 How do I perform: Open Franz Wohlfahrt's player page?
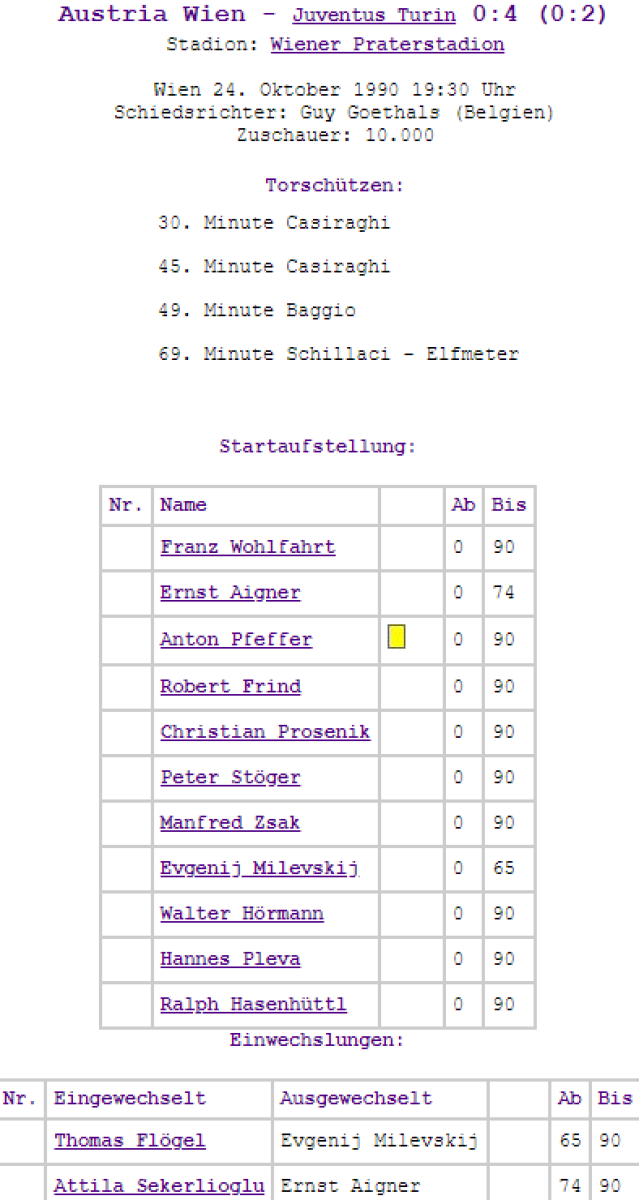(x=247, y=547)
